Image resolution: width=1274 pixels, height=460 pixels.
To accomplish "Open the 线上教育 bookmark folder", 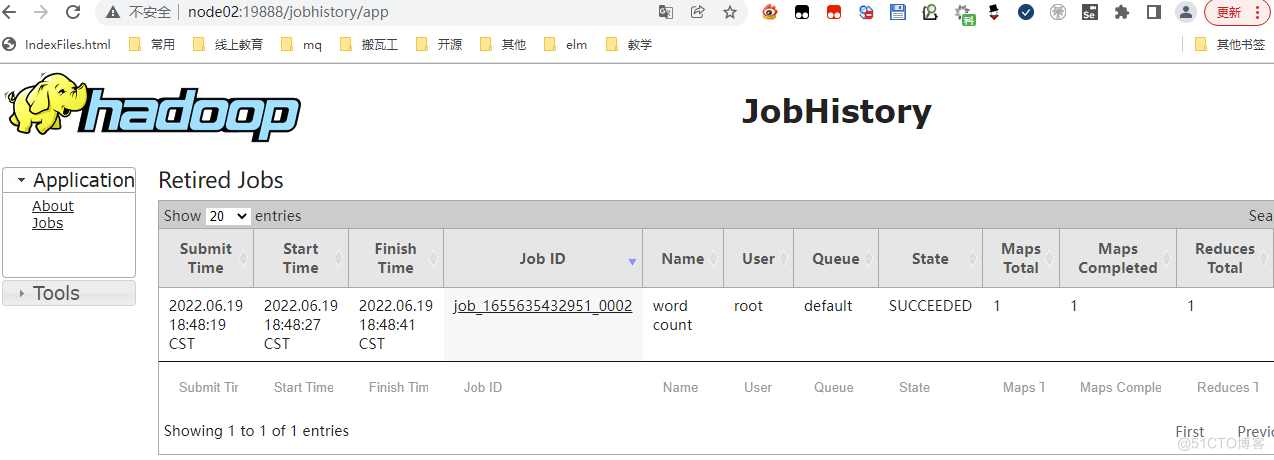I will click(x=228, y=44).
